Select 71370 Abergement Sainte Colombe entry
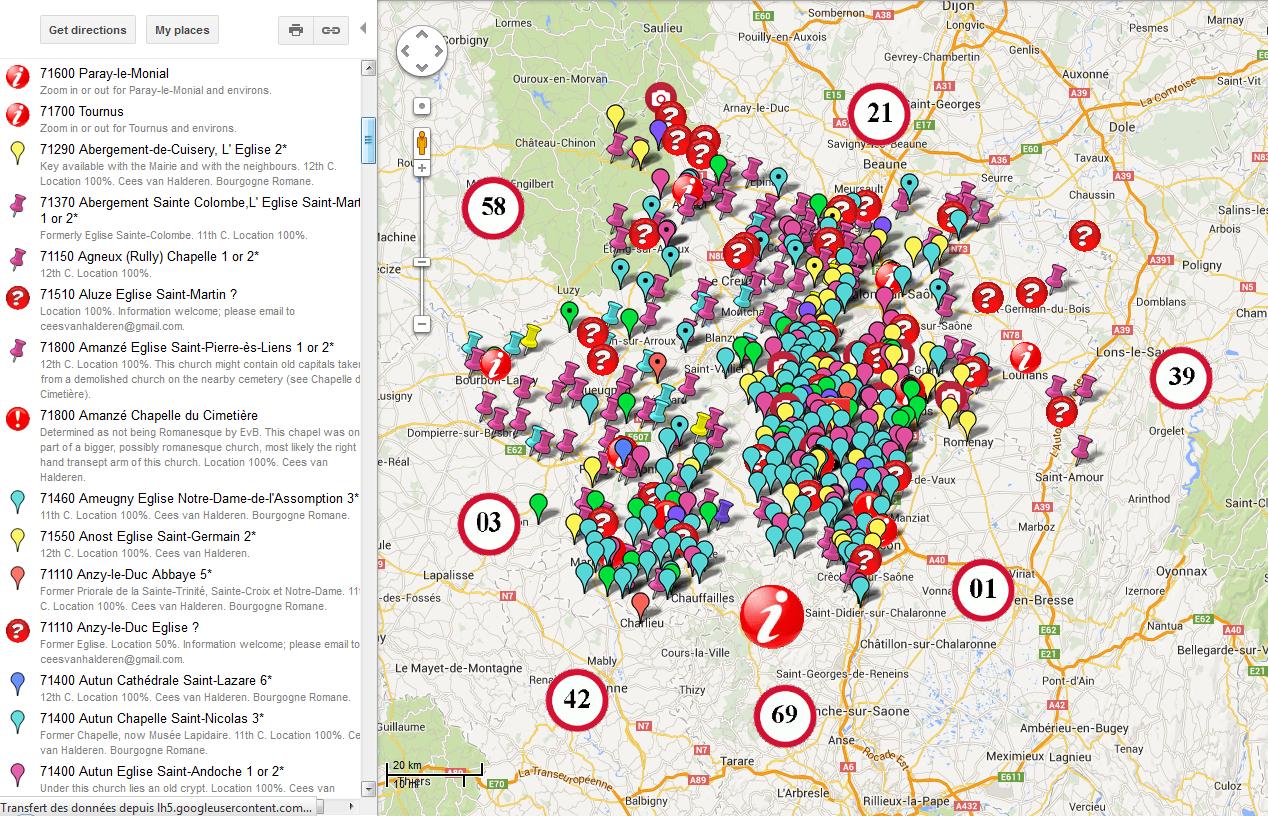 [x=200, y=210]
